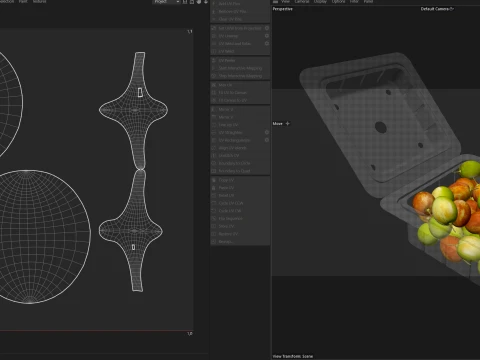Click the UV Unwrap command icon

[214, 36]
